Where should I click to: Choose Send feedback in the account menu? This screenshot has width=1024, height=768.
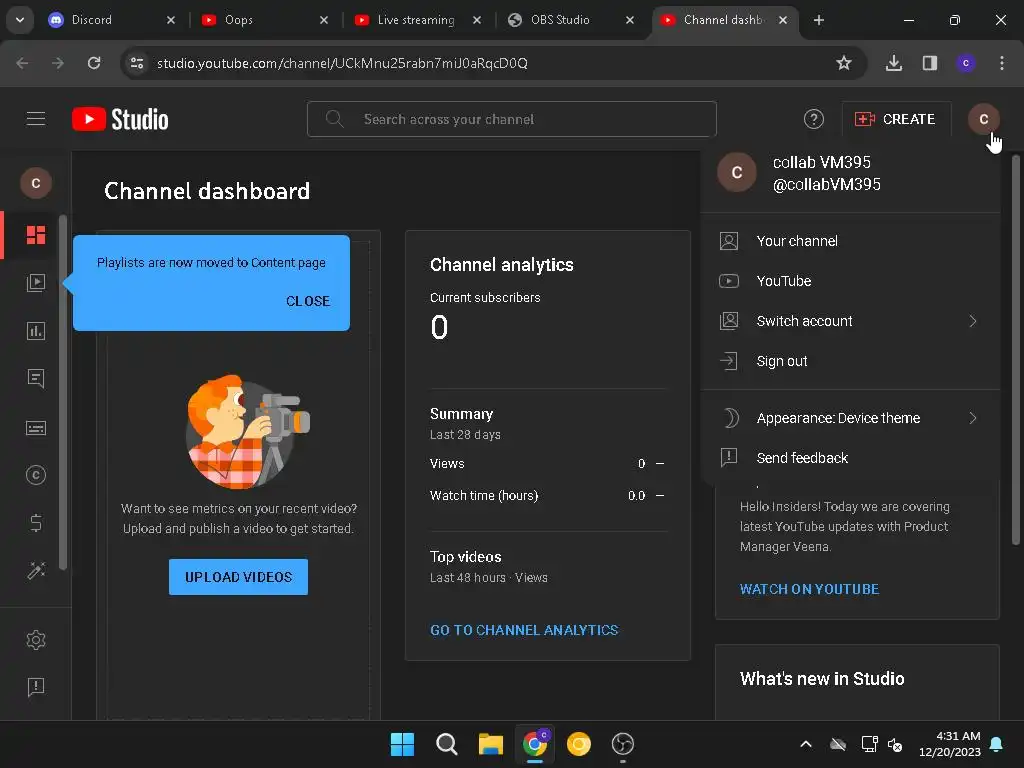click(x=850, y=458)
